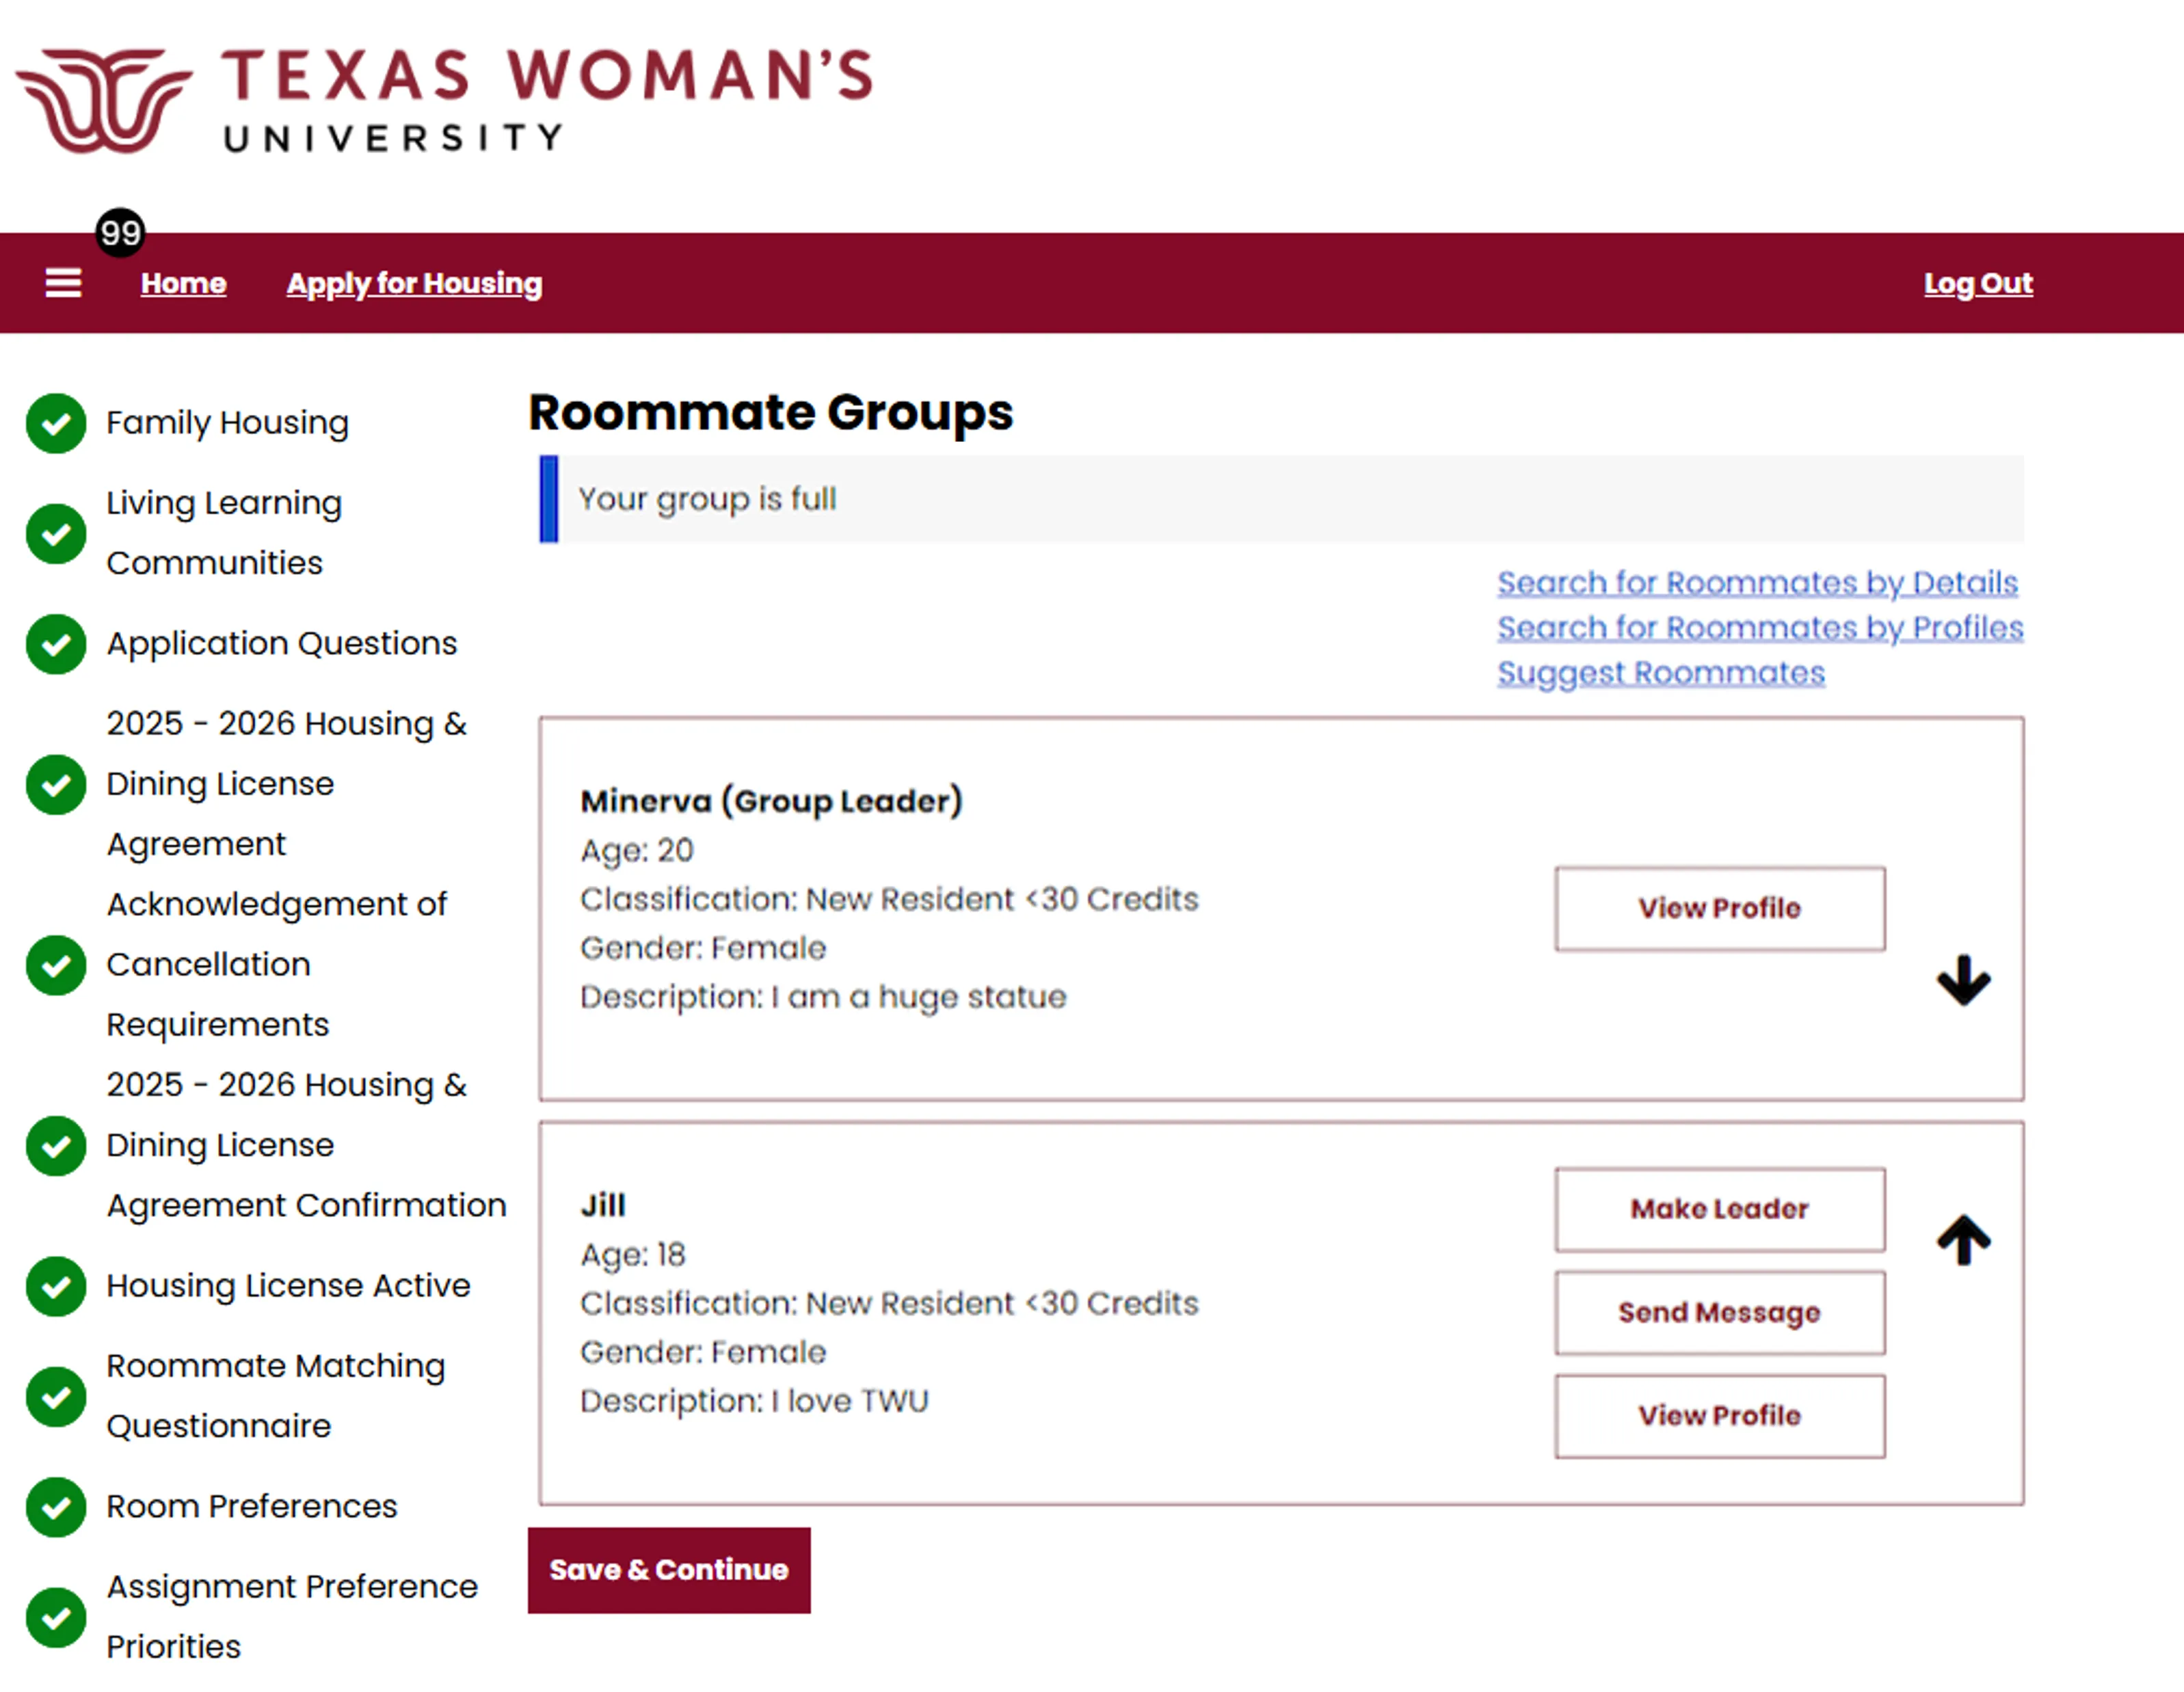Send Message to Jill
Viewport: 2184px width, 1692px height.
pos(1719,1313)
